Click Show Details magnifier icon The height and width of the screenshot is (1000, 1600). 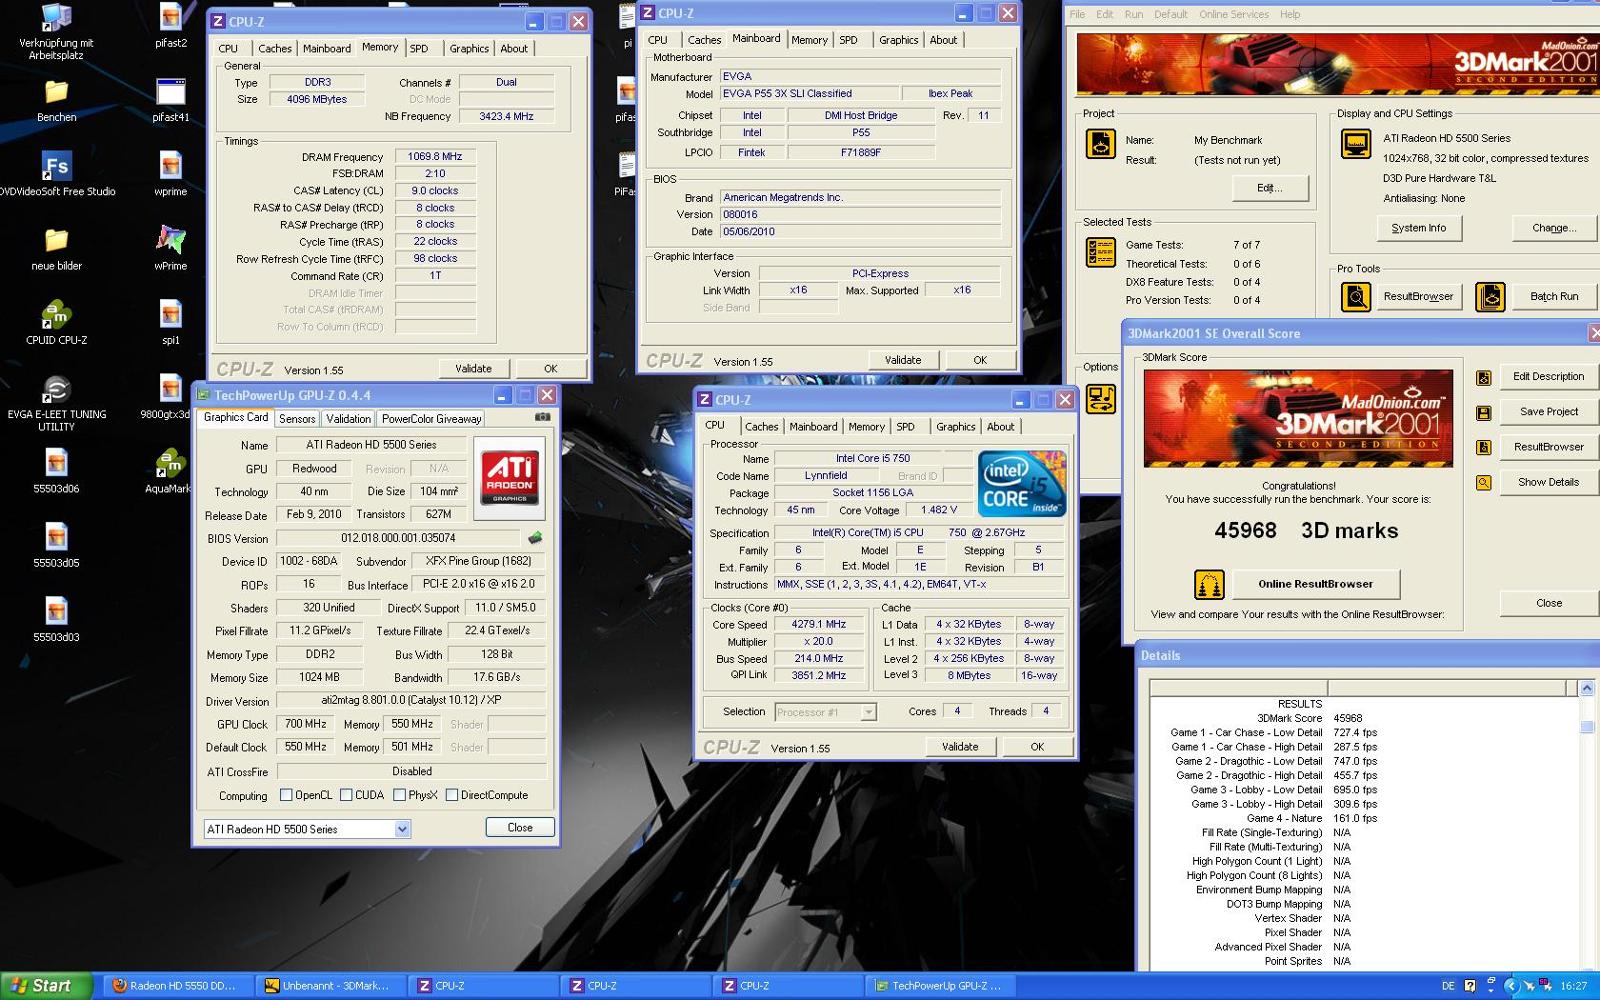click(1484, 483)
